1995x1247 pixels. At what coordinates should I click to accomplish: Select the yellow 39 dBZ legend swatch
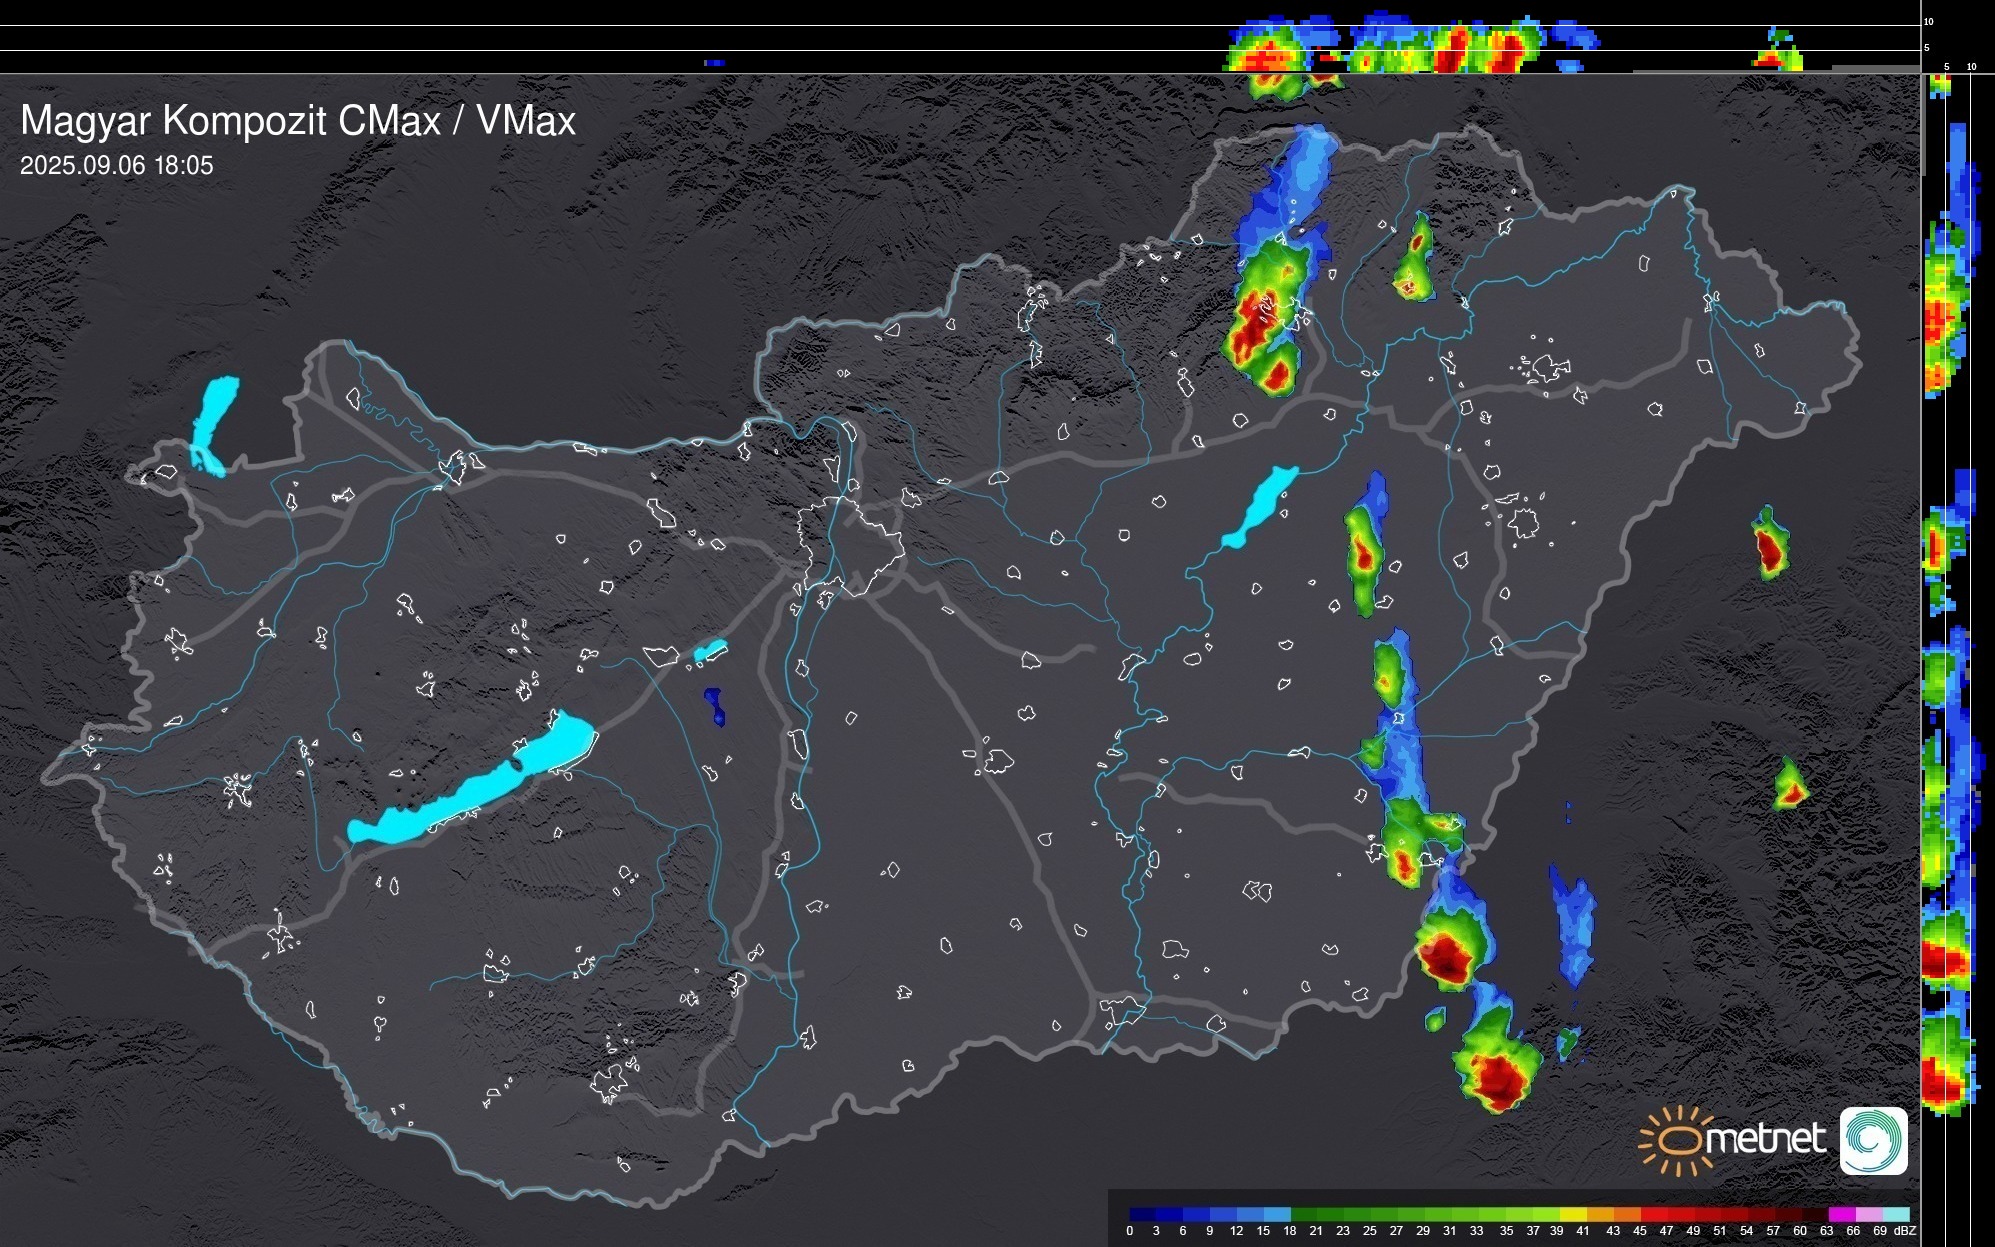[x=1573, y=1215]
